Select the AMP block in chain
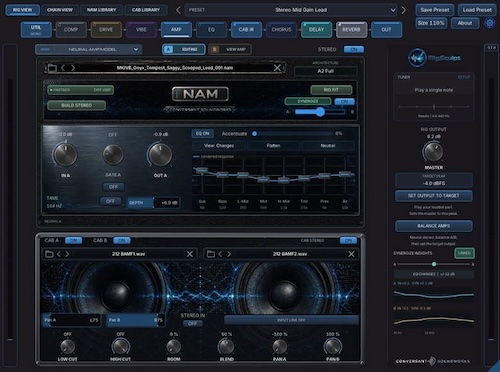Viewport: 500px width, 372px height. (176, 30)
